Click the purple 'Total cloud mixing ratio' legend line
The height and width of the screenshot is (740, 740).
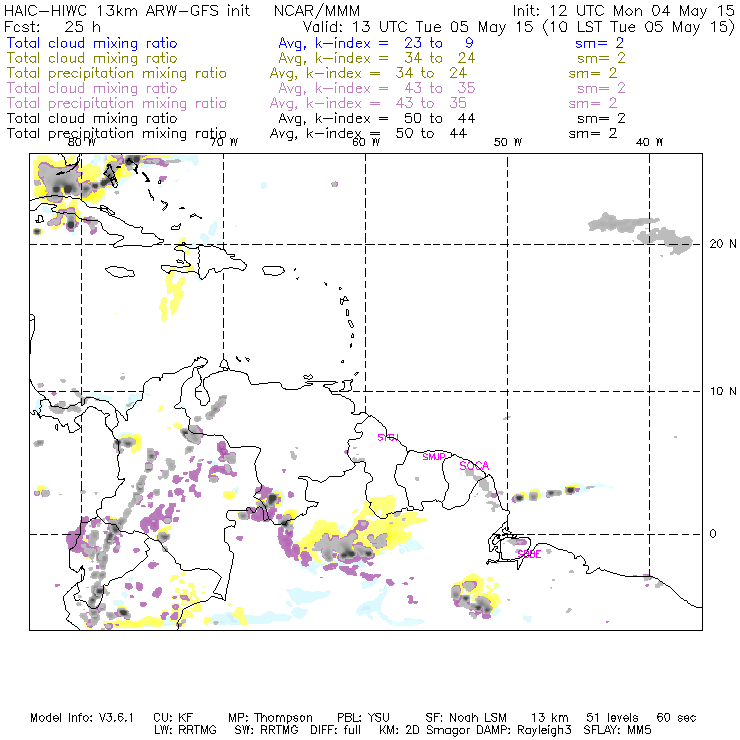pyautogui.click(x=92, y=88)
